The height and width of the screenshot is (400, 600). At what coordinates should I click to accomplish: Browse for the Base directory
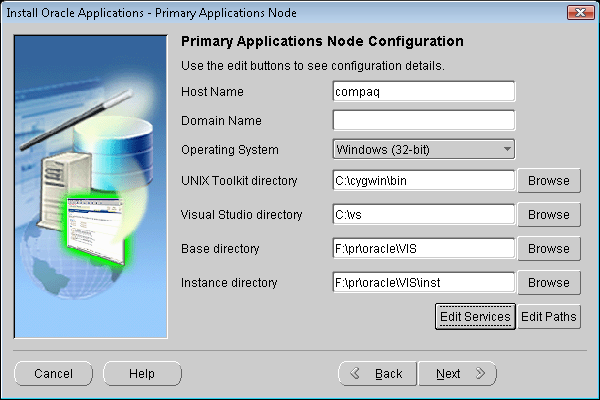pyautogui.click(x=549, y=248)
